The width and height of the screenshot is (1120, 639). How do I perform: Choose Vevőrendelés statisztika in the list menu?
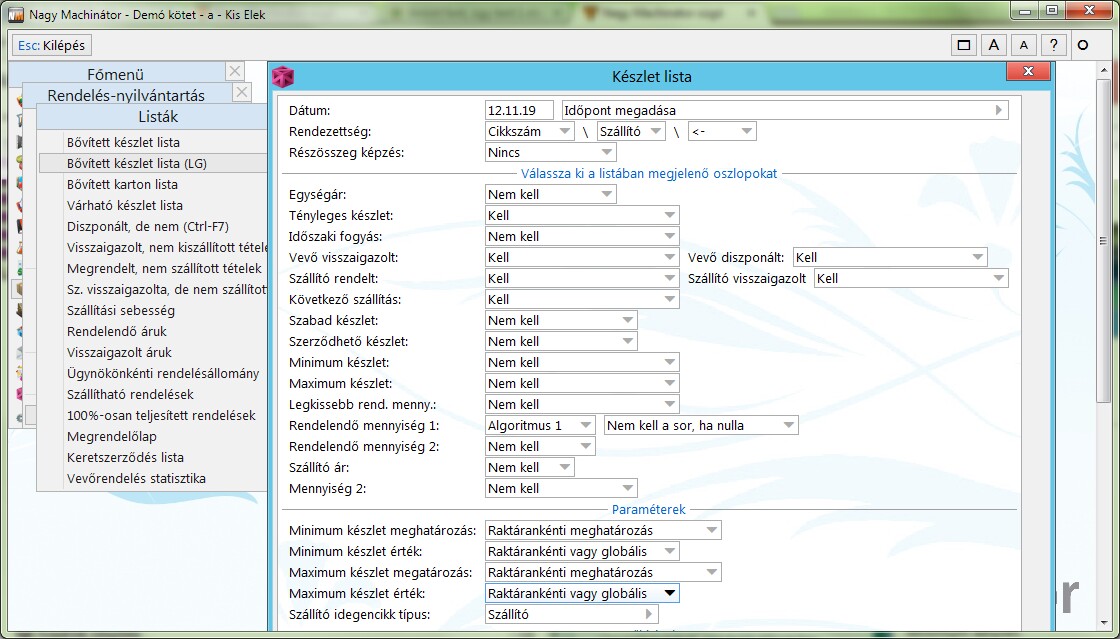136,478
